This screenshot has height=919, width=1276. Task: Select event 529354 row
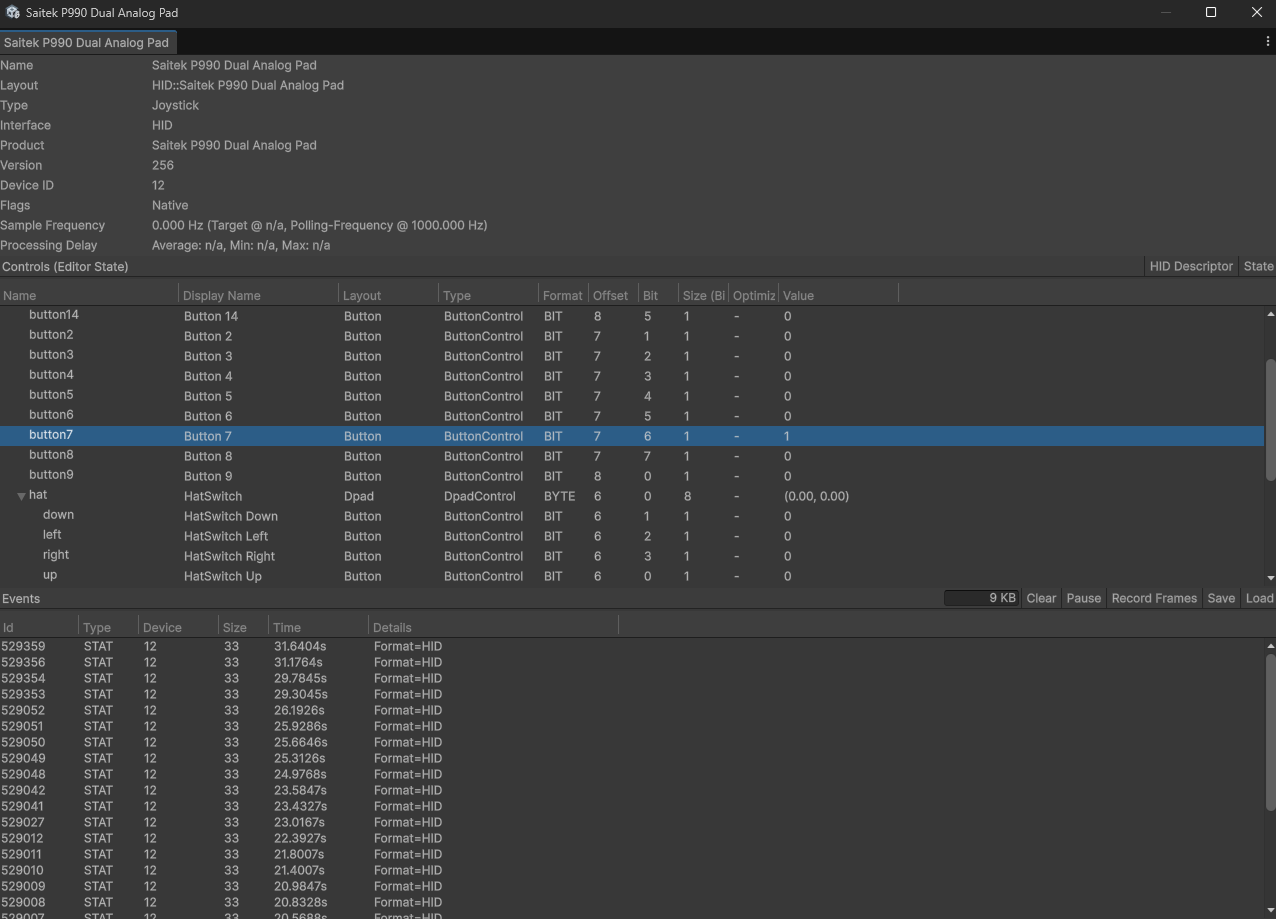pos(632,678)
